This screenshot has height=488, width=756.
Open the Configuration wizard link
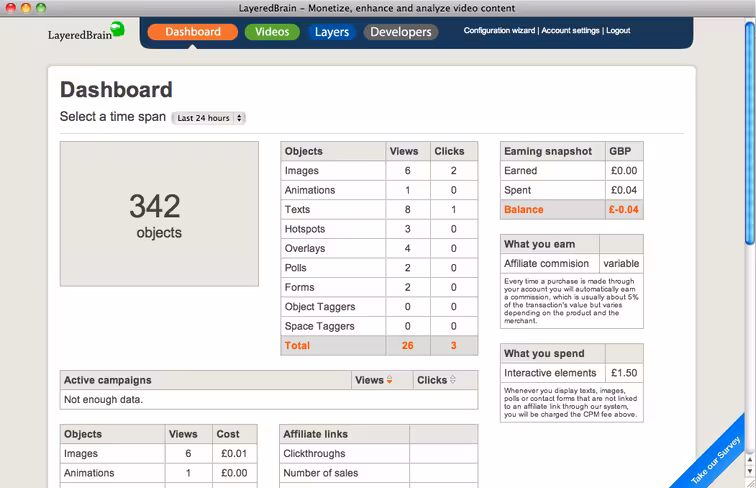point(499,30)
